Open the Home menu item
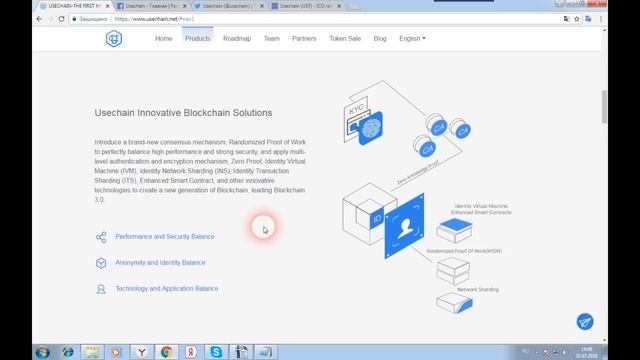This screenshot has width=640, height=360. [164, 38]
